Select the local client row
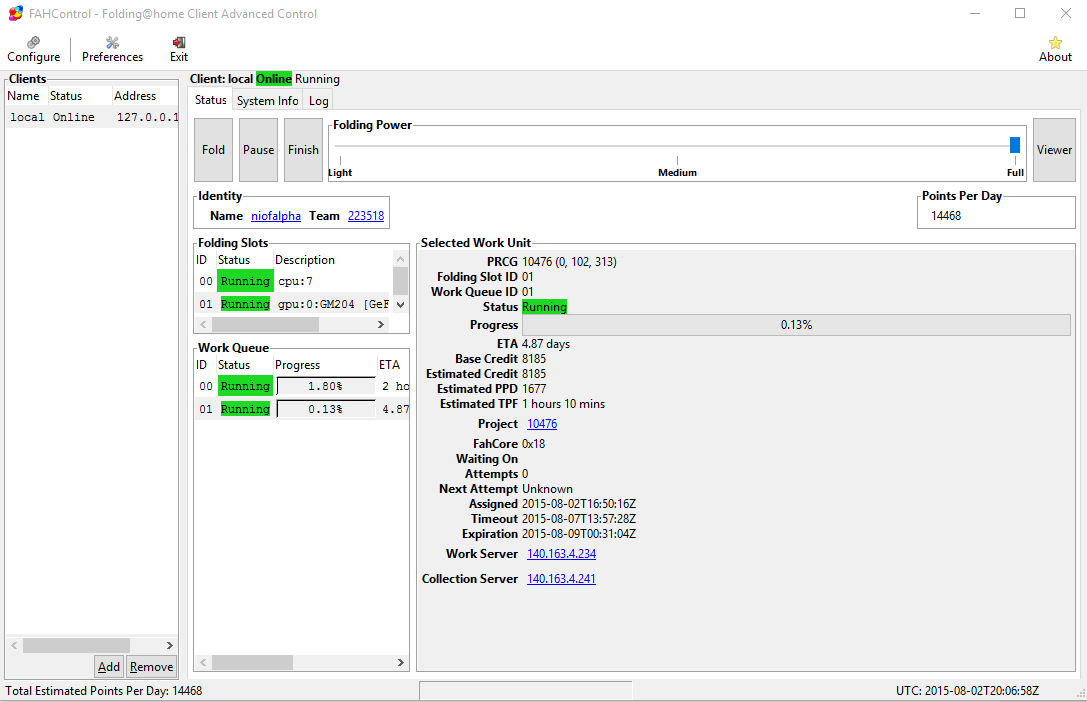The image size is (1087, 702). tap(92, 117)
